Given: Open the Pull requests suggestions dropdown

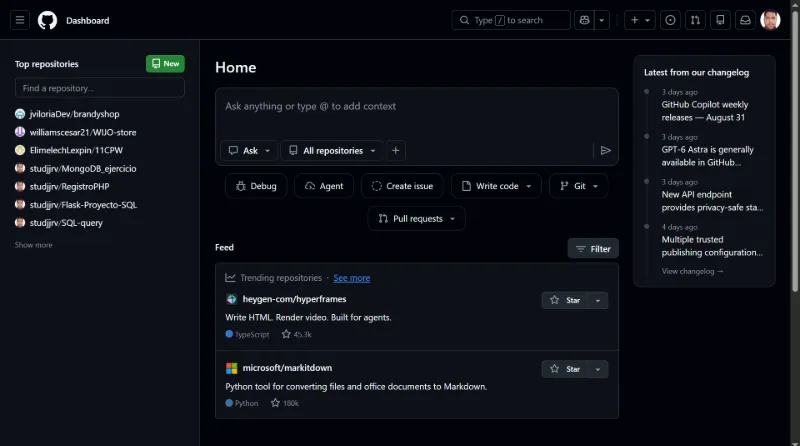Looking at the screenshot, I should coord(416,218).
